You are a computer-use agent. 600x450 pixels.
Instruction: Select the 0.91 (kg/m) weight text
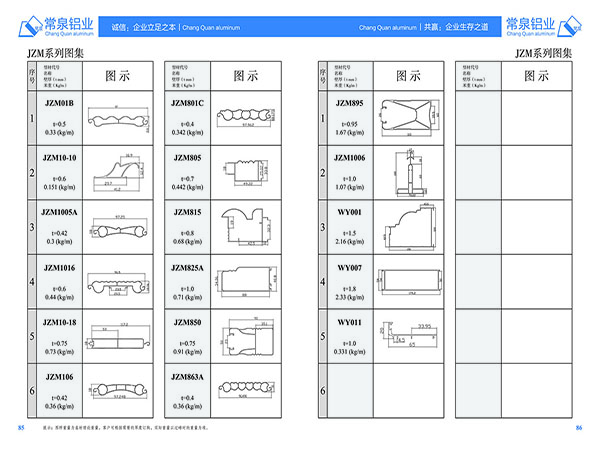(x=187, y=352)
